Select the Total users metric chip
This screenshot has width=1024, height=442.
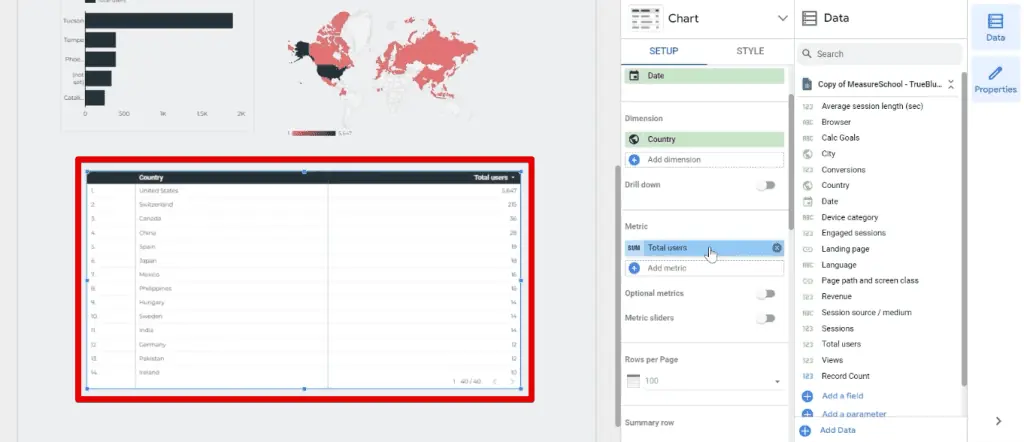click(x=704, y=248)
